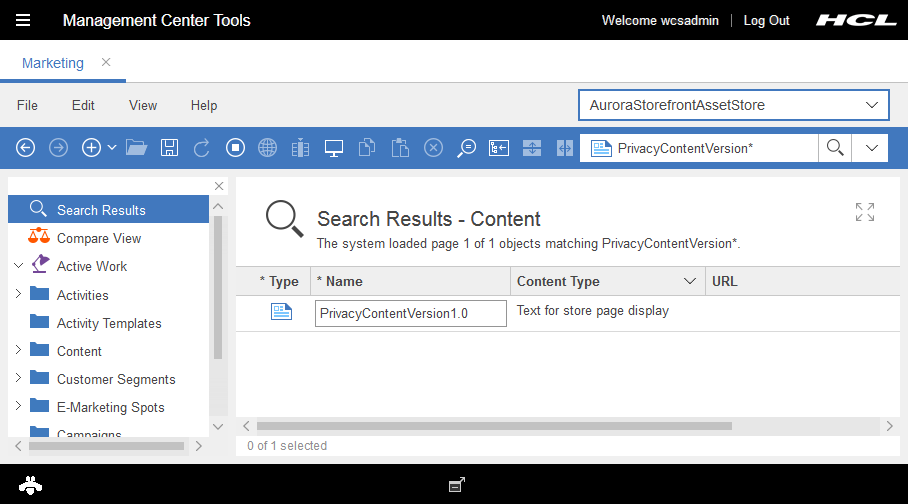Expand the Customer Segments folder
The image size is (908, 504).
18,379
